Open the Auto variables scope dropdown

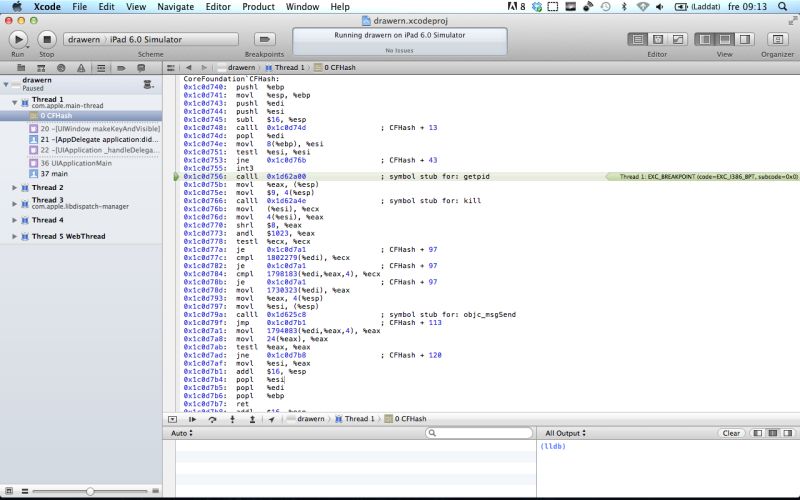click(182, 433)
